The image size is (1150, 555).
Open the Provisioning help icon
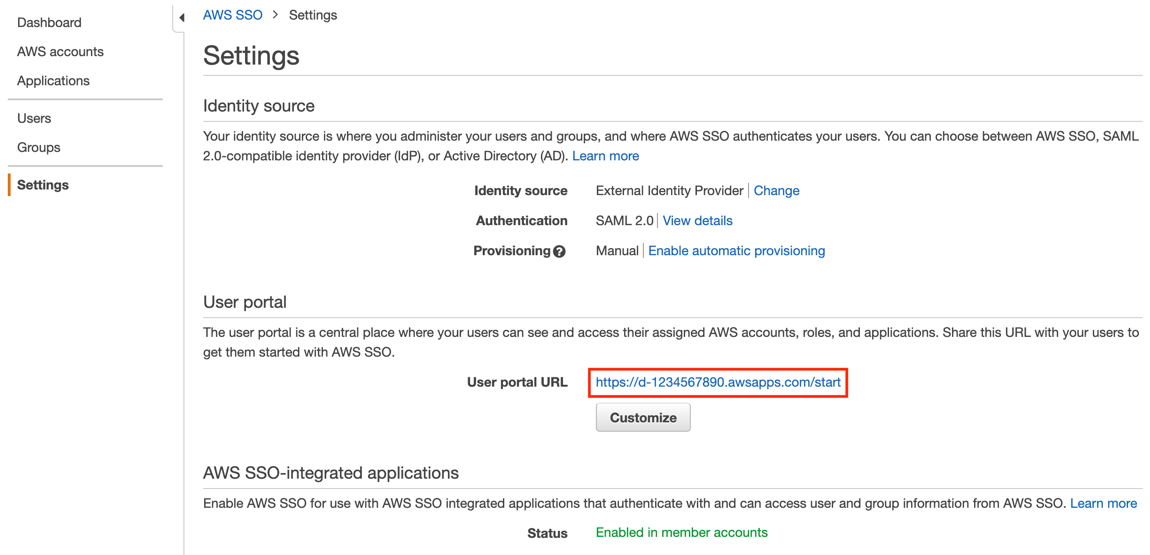tap(560, 251)
